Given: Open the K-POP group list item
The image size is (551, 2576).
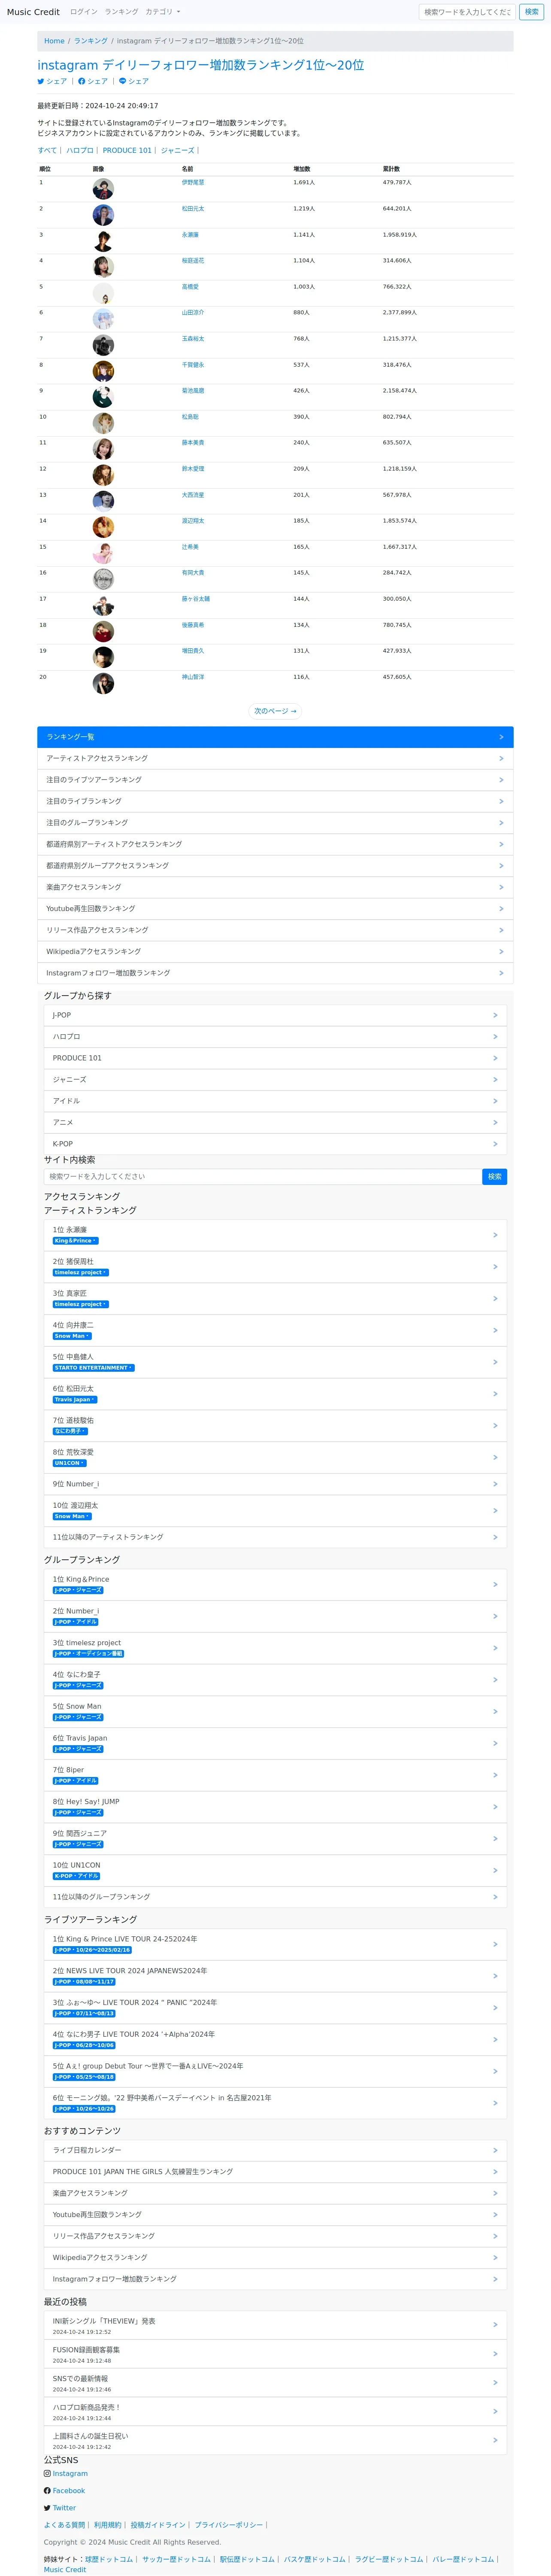Looking at the screenshot, I should (x=275, y=1143).
